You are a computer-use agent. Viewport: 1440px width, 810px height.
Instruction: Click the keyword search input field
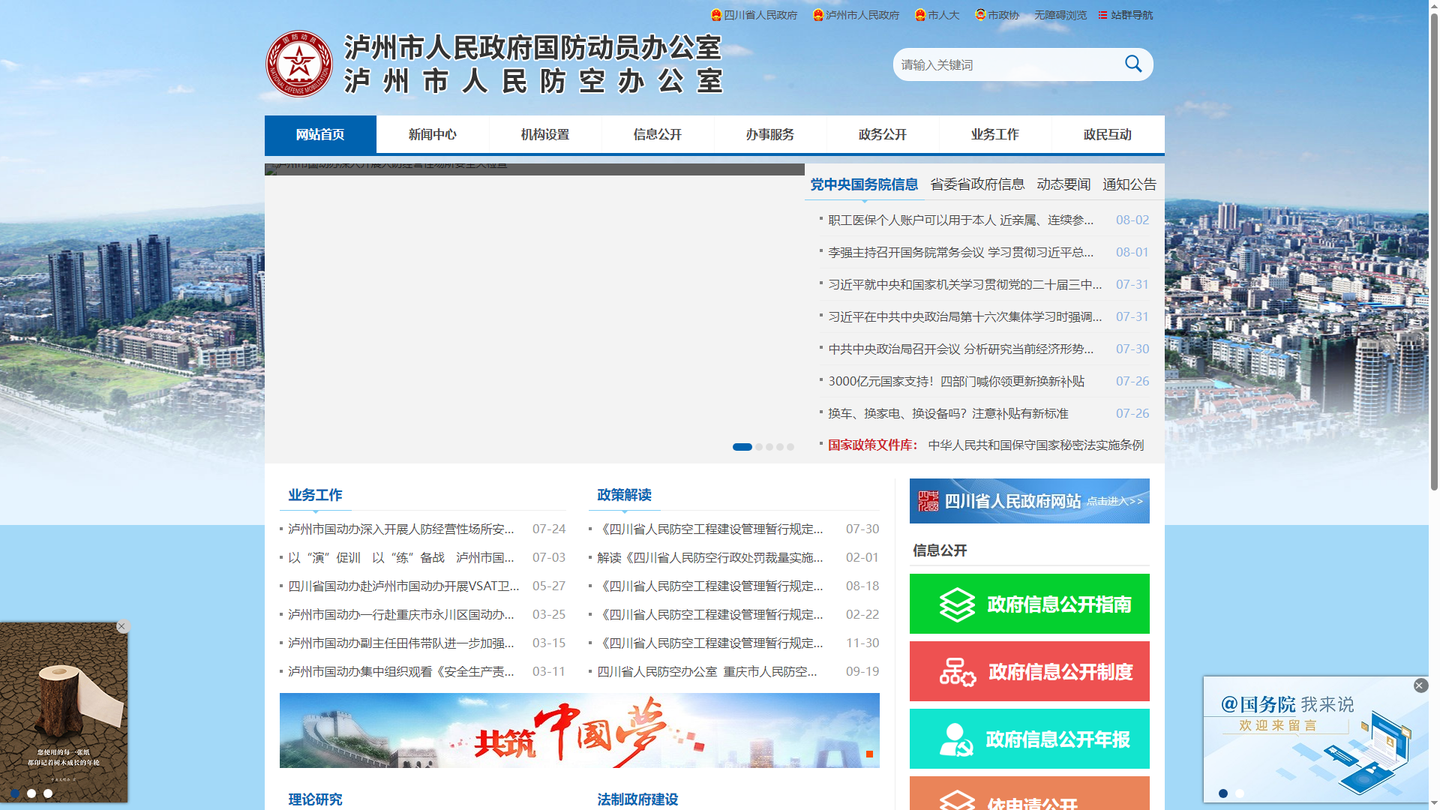1005,64
